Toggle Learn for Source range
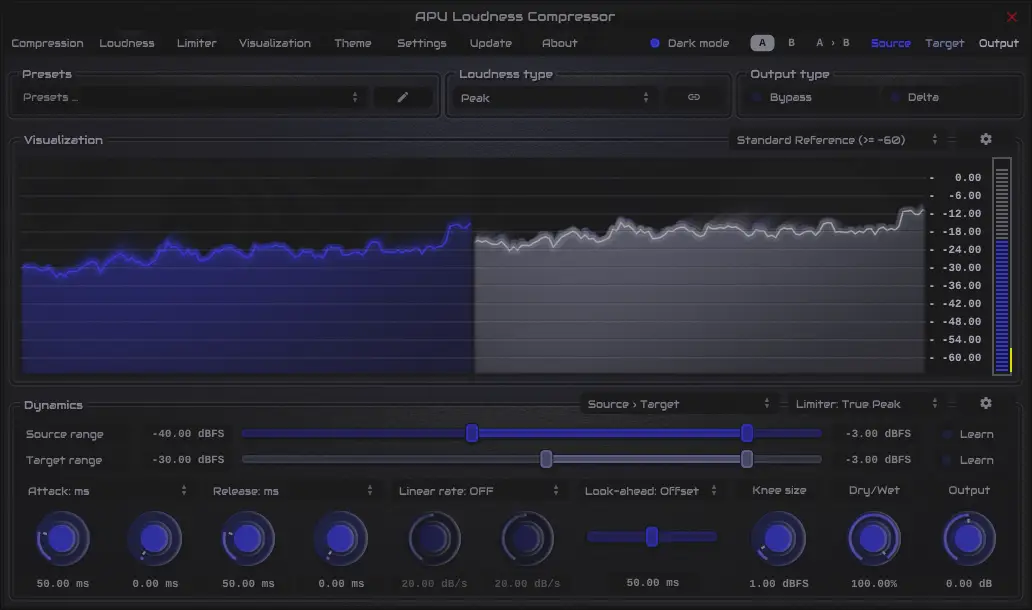This screenshot has height=610, width=1032. coord(968,434)
